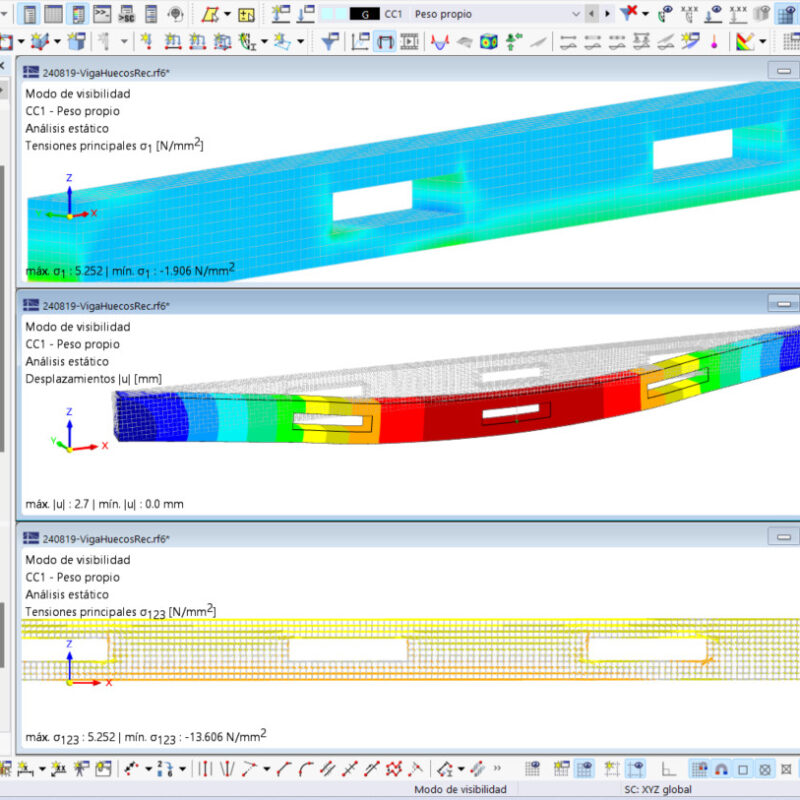Expand the clear filter dropdown arrow
Screen dimensions: 800x800
pos(646,14)
